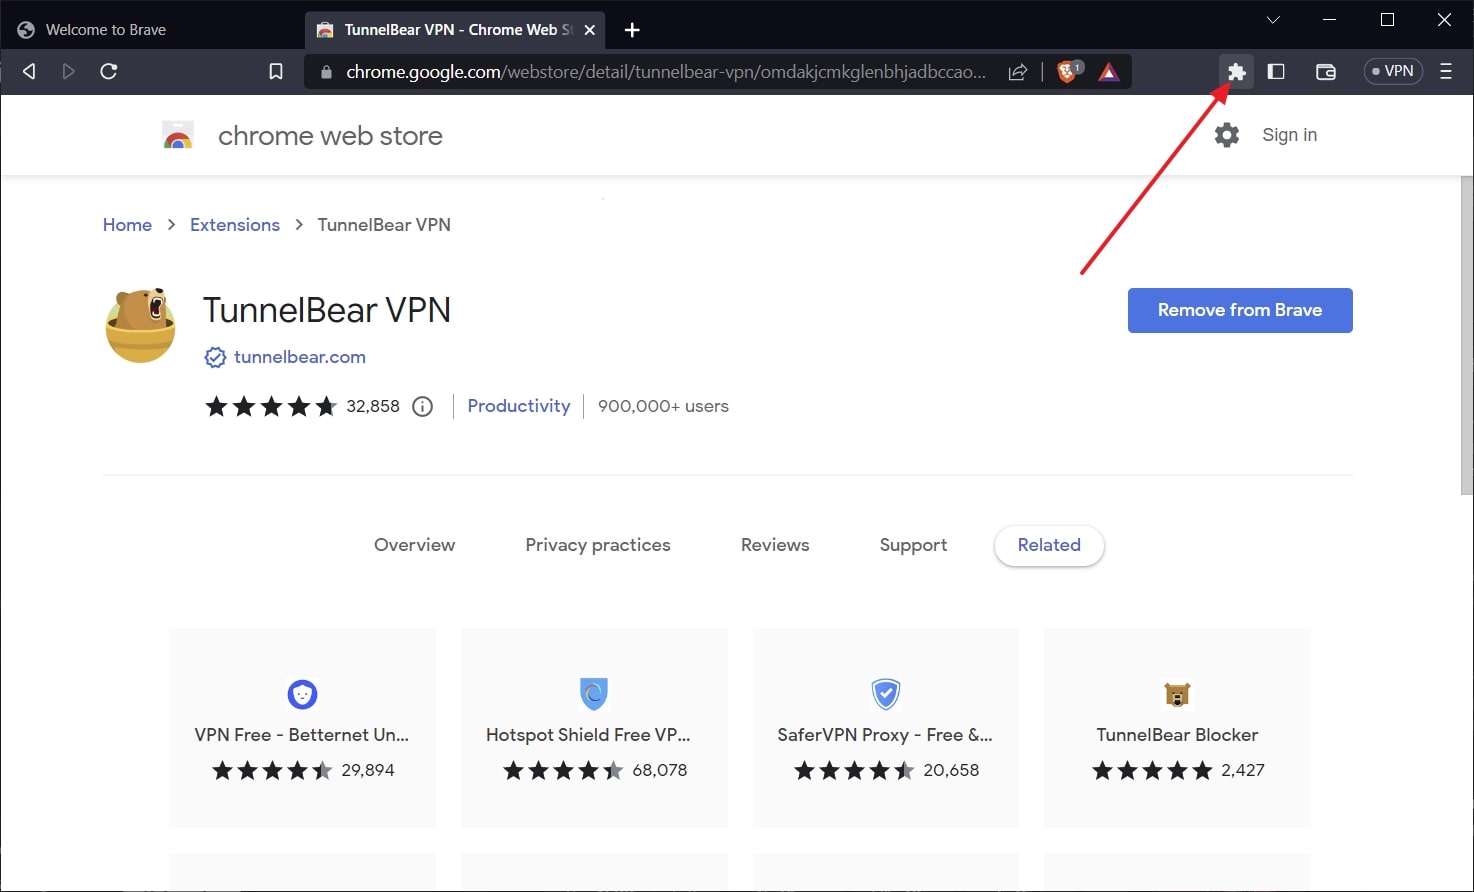Click the five-star rating of TunnelBear VPN
This screenshot has height=892, width=1474.
[271, 406]
